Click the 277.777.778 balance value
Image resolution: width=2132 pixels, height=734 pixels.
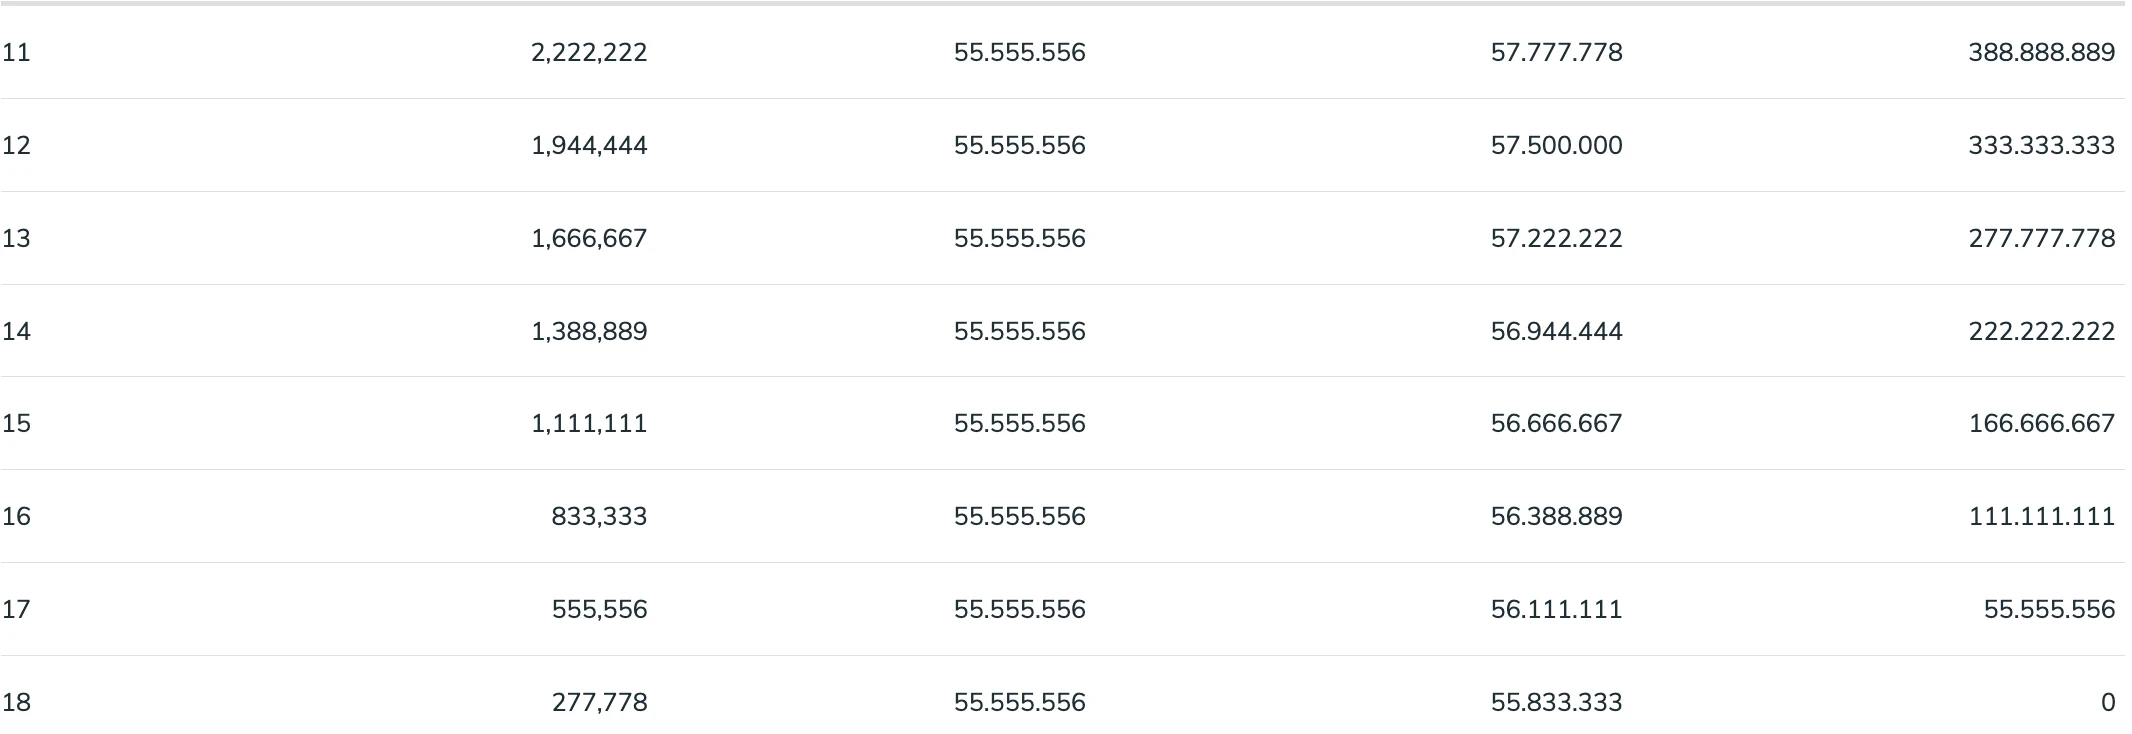pyautogui.click(x=2041, y=238)
